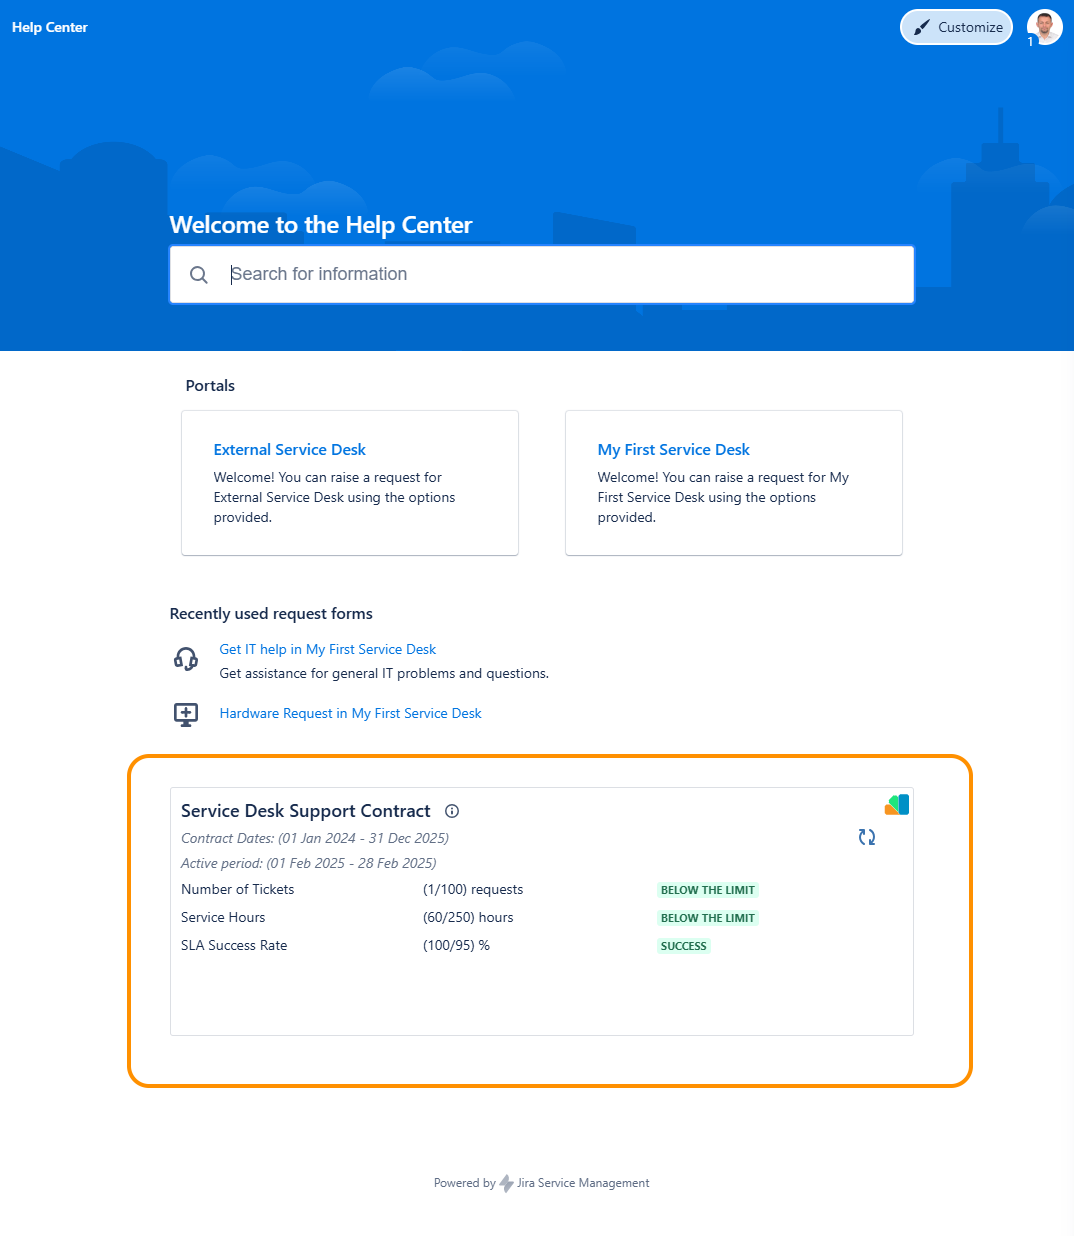
Task: Click the Service Hours BELOW THE LIMIT badge
Action: [708, 918]
